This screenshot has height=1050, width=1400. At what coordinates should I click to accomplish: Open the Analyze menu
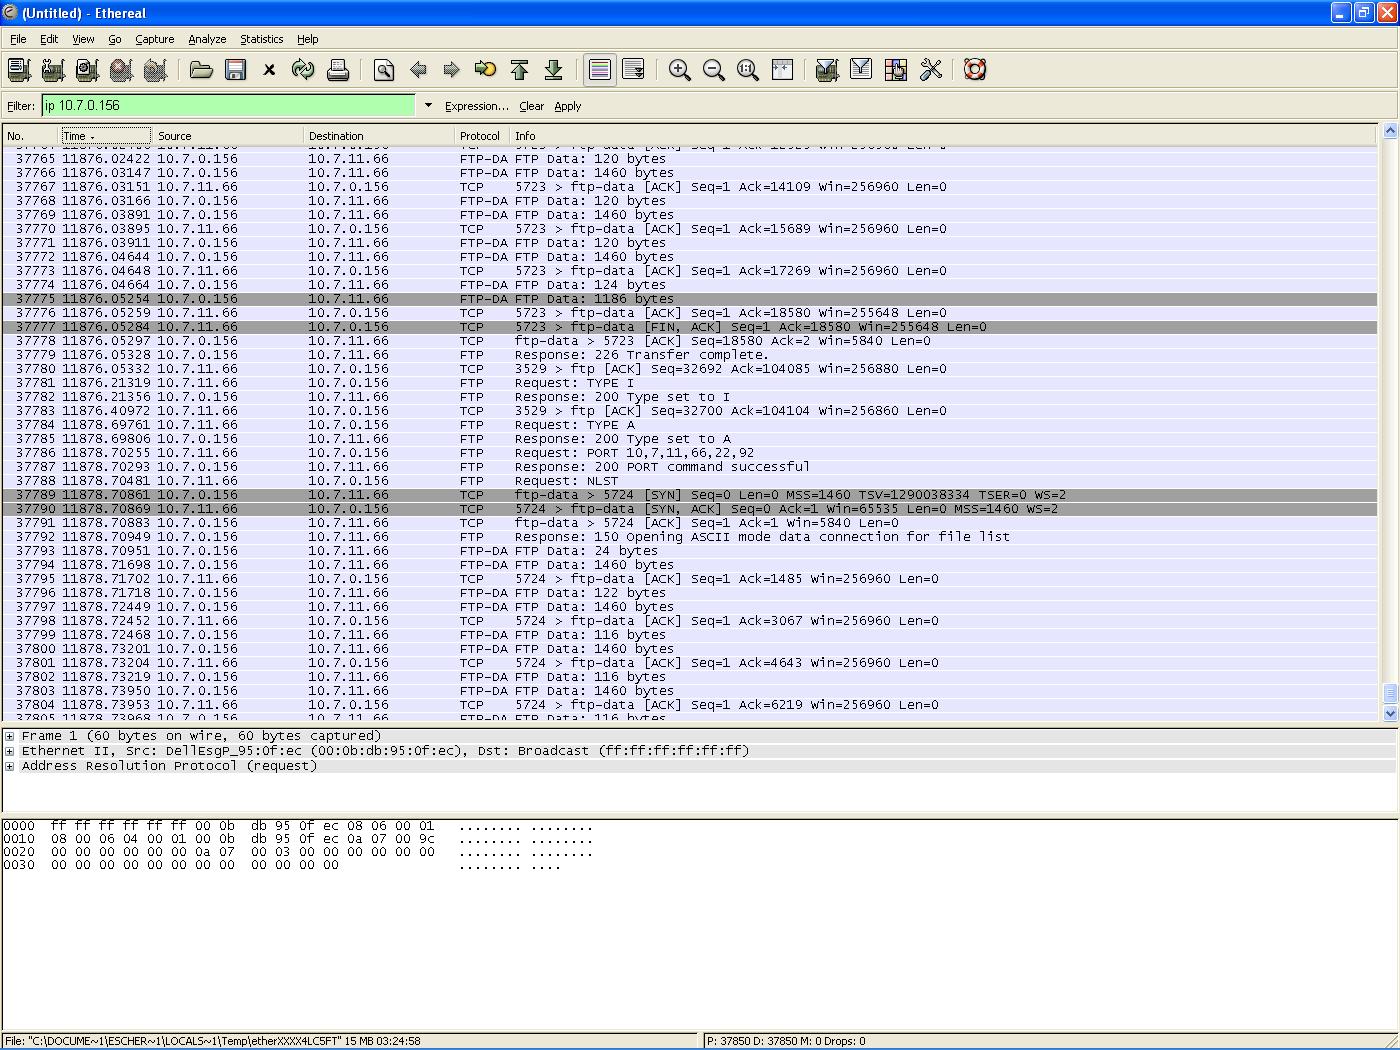(x=207, y=39)
